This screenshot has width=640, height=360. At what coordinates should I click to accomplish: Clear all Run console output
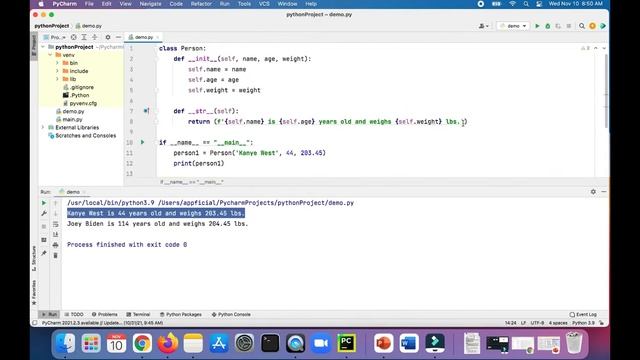click(56, 256)
